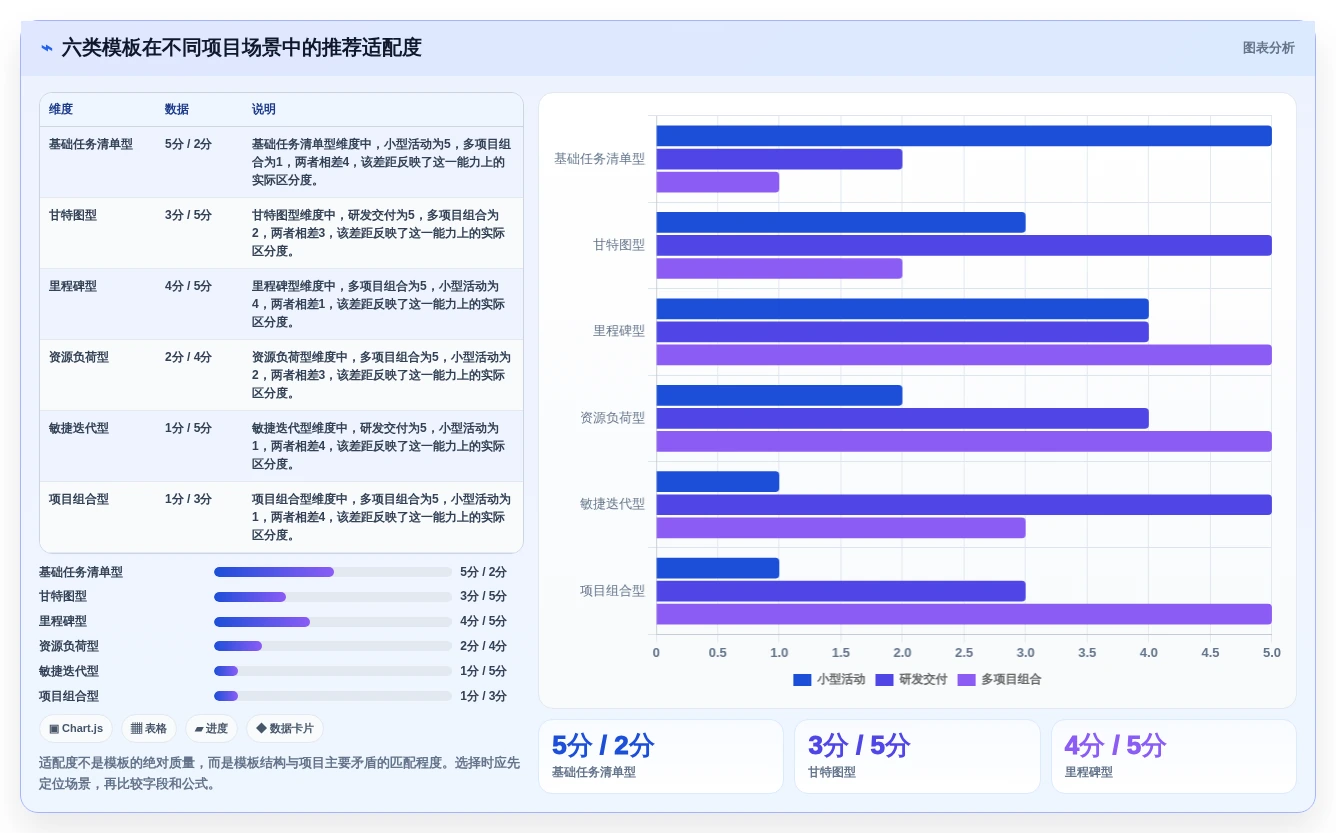Select the 敏捷迭代型 table row label

[79, 428]
